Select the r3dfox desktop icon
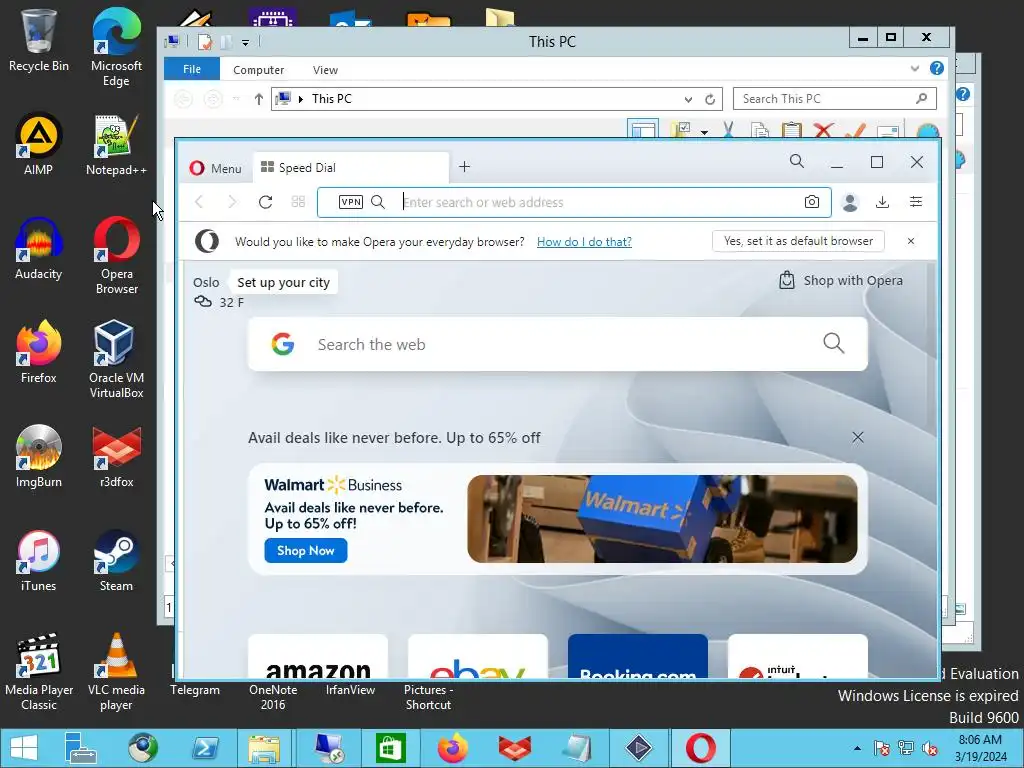 tap(116, 456)
